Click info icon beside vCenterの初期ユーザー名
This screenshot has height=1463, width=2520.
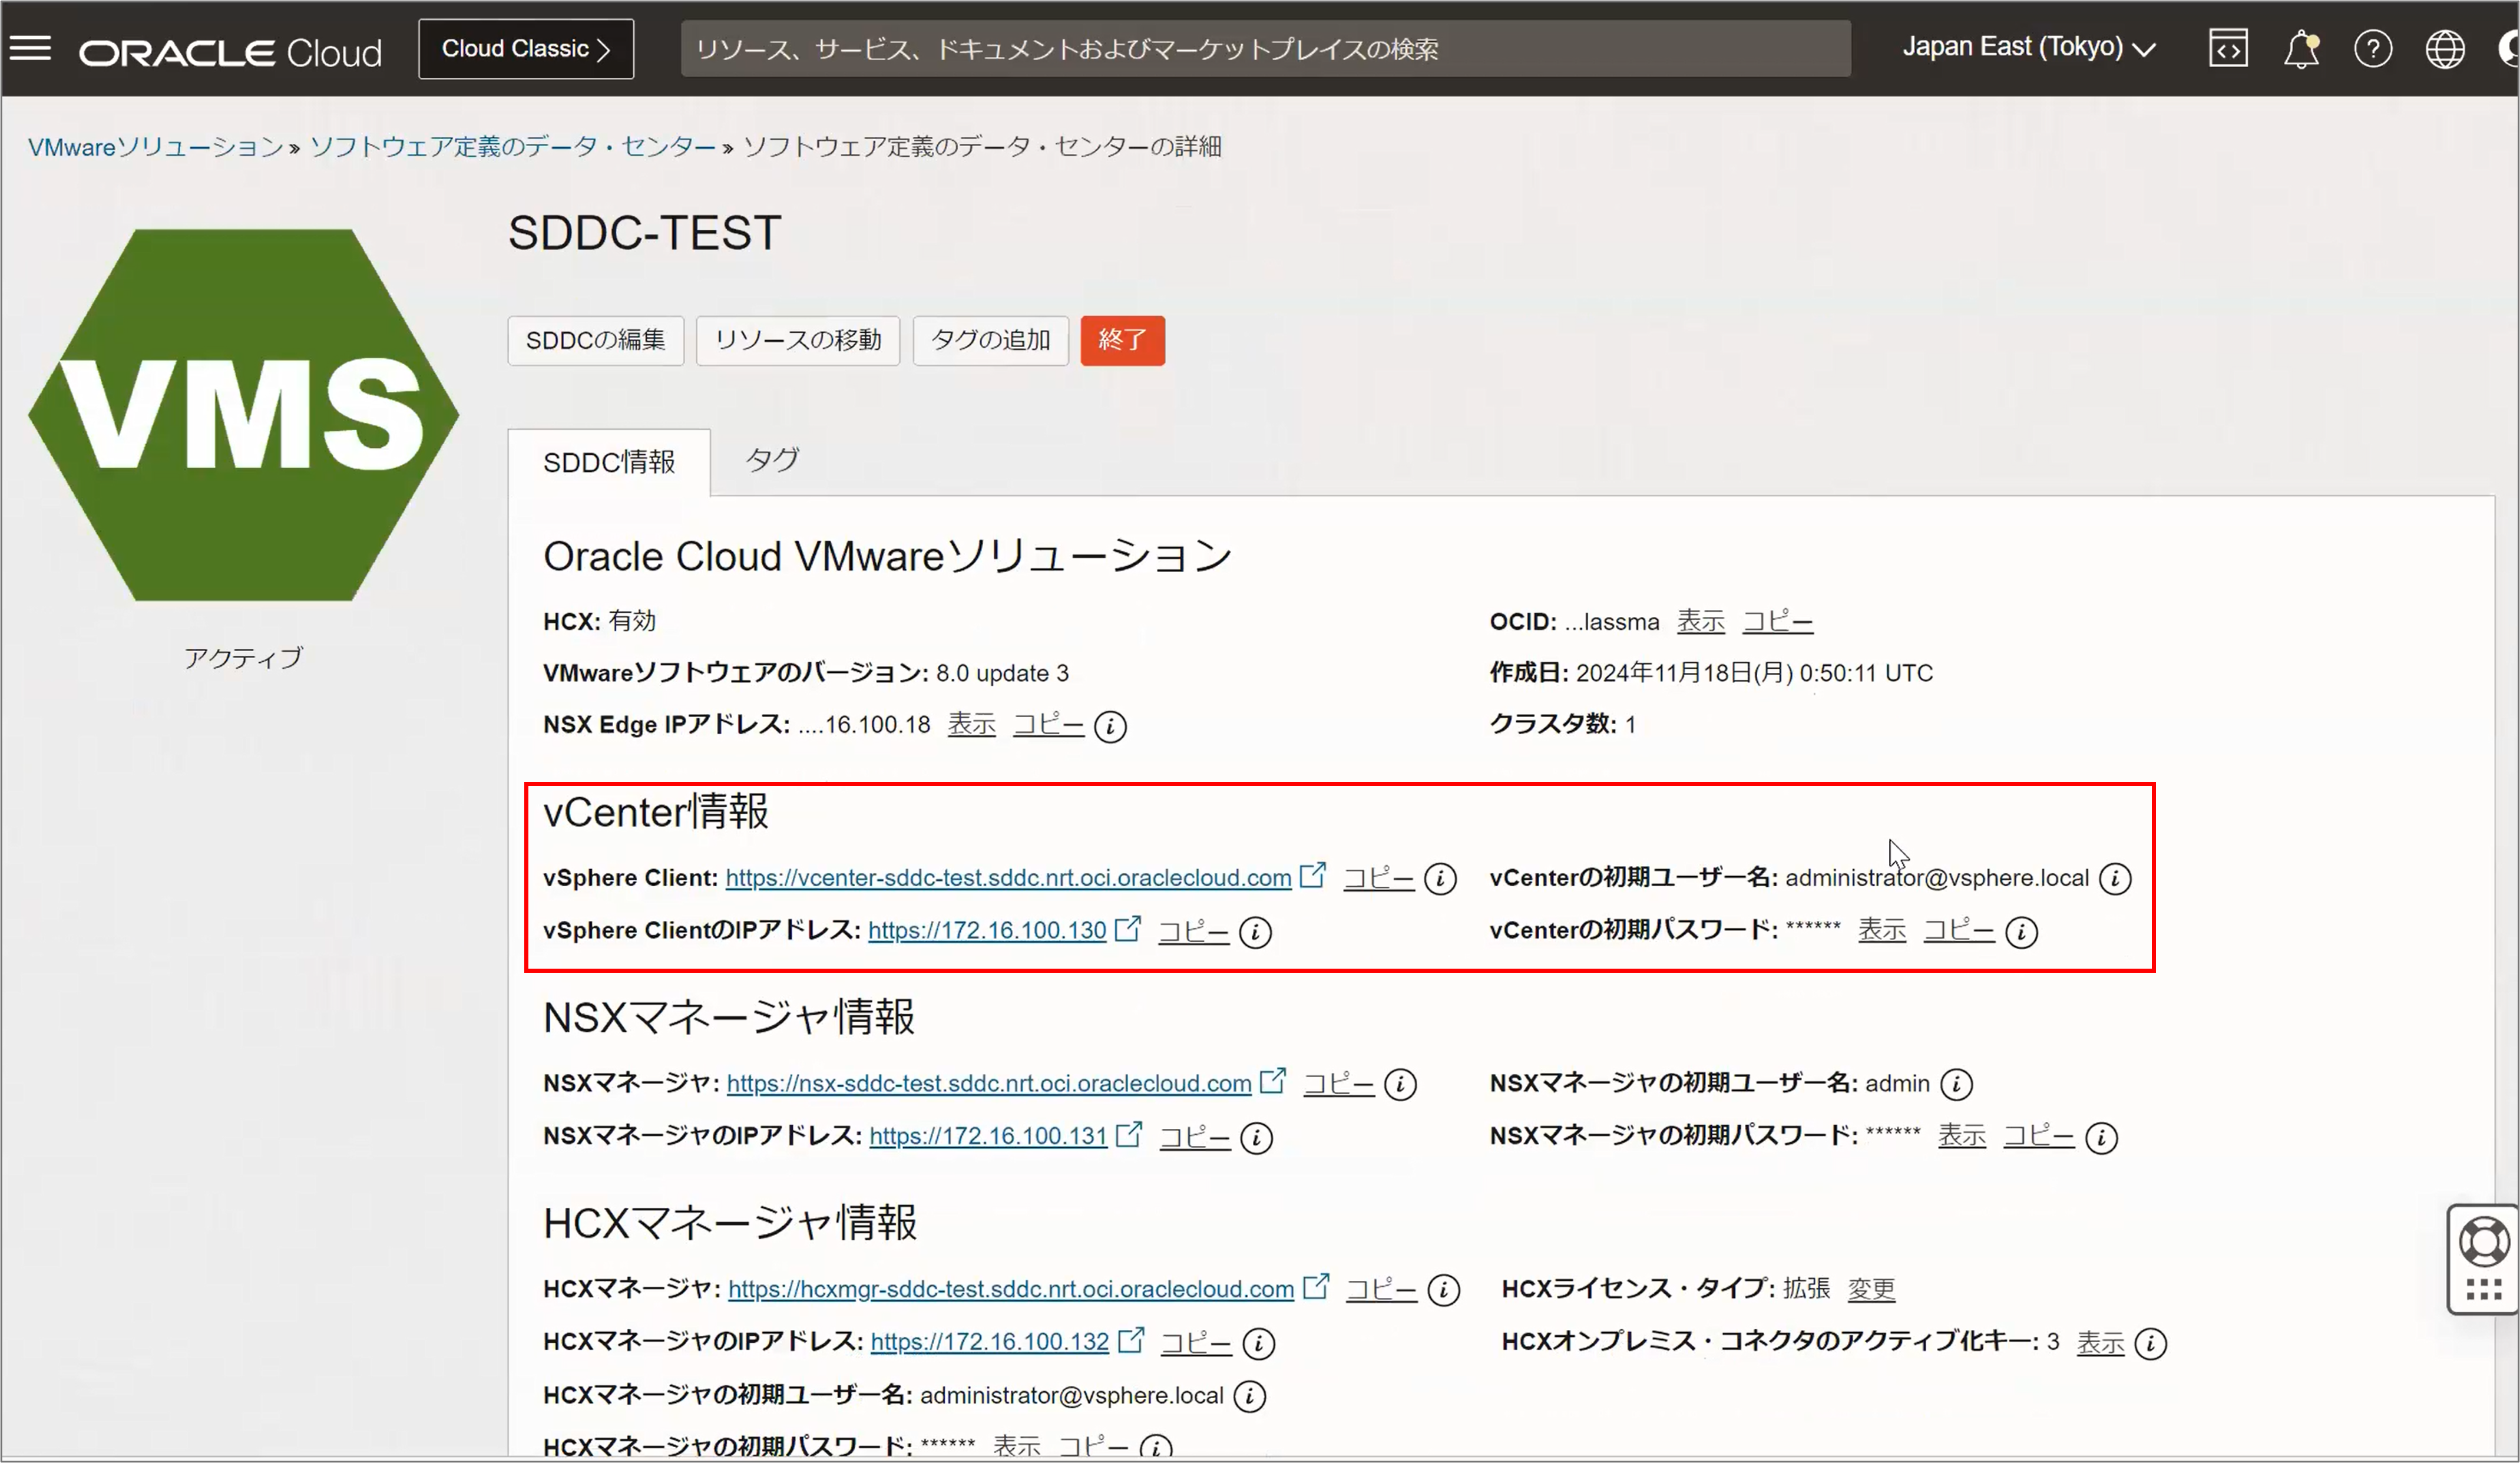click(x=2115, y=879)
